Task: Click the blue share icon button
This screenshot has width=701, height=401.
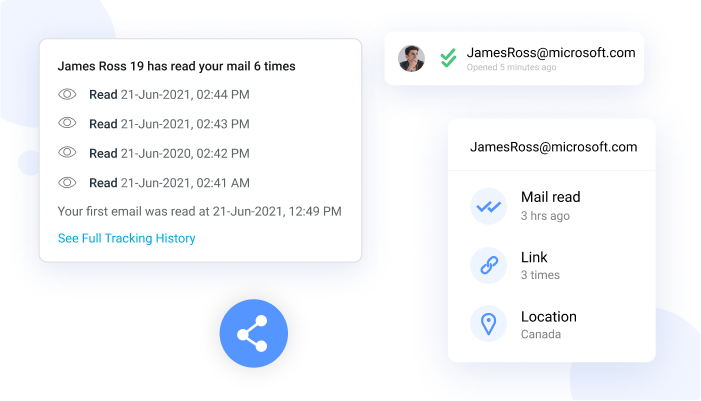Action: pos(253,333)
